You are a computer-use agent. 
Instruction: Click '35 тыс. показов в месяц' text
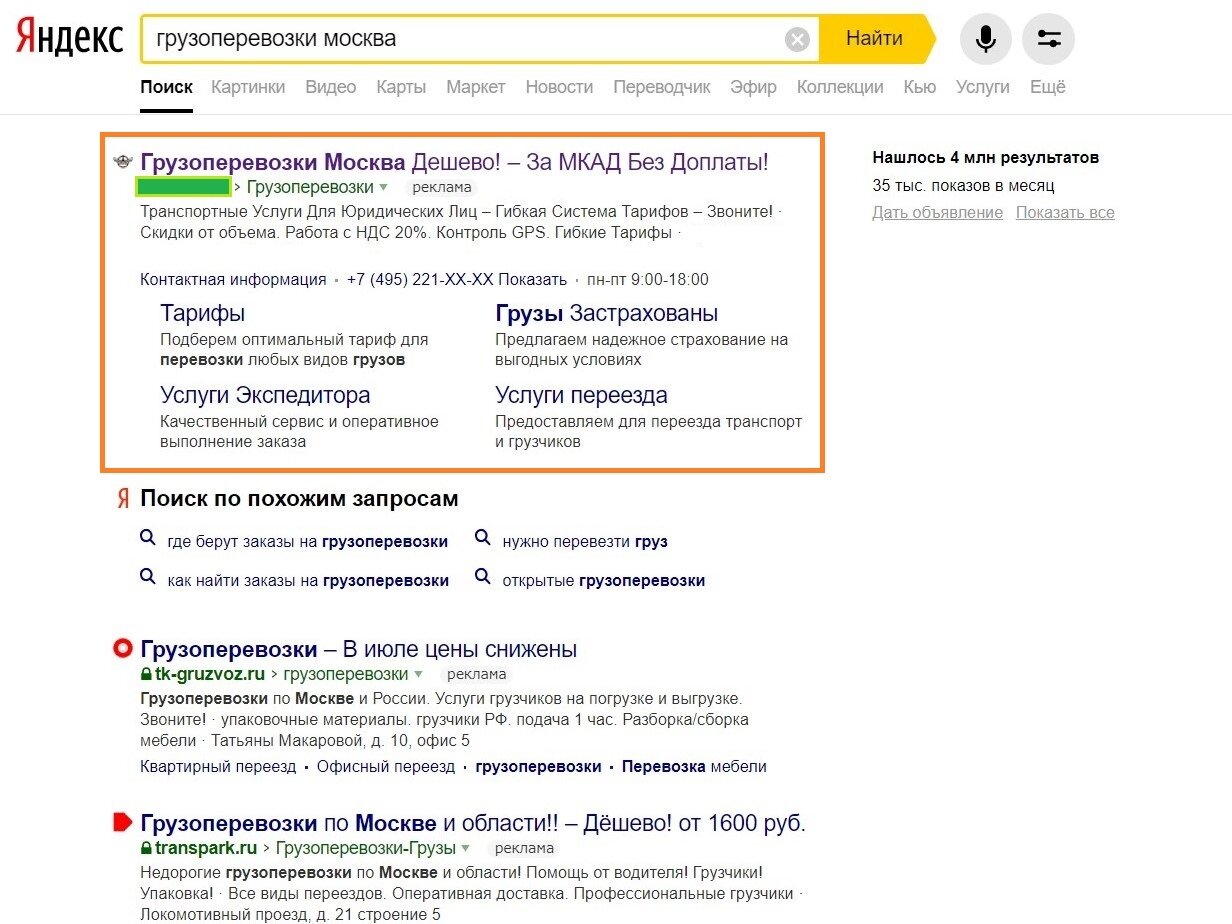pos(963,185)
